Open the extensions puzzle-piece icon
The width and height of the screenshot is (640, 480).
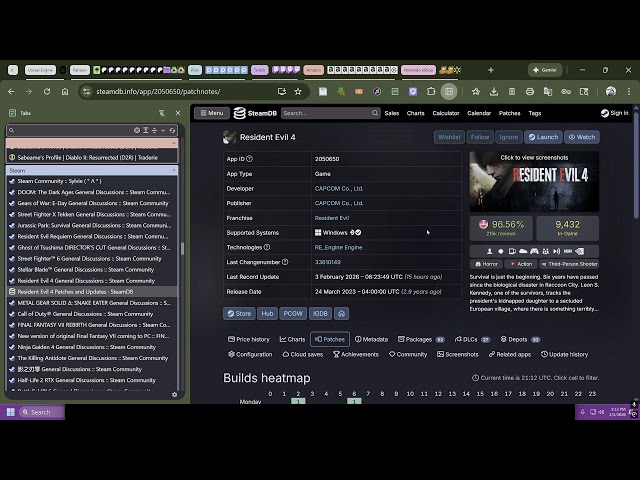[431, 91]
